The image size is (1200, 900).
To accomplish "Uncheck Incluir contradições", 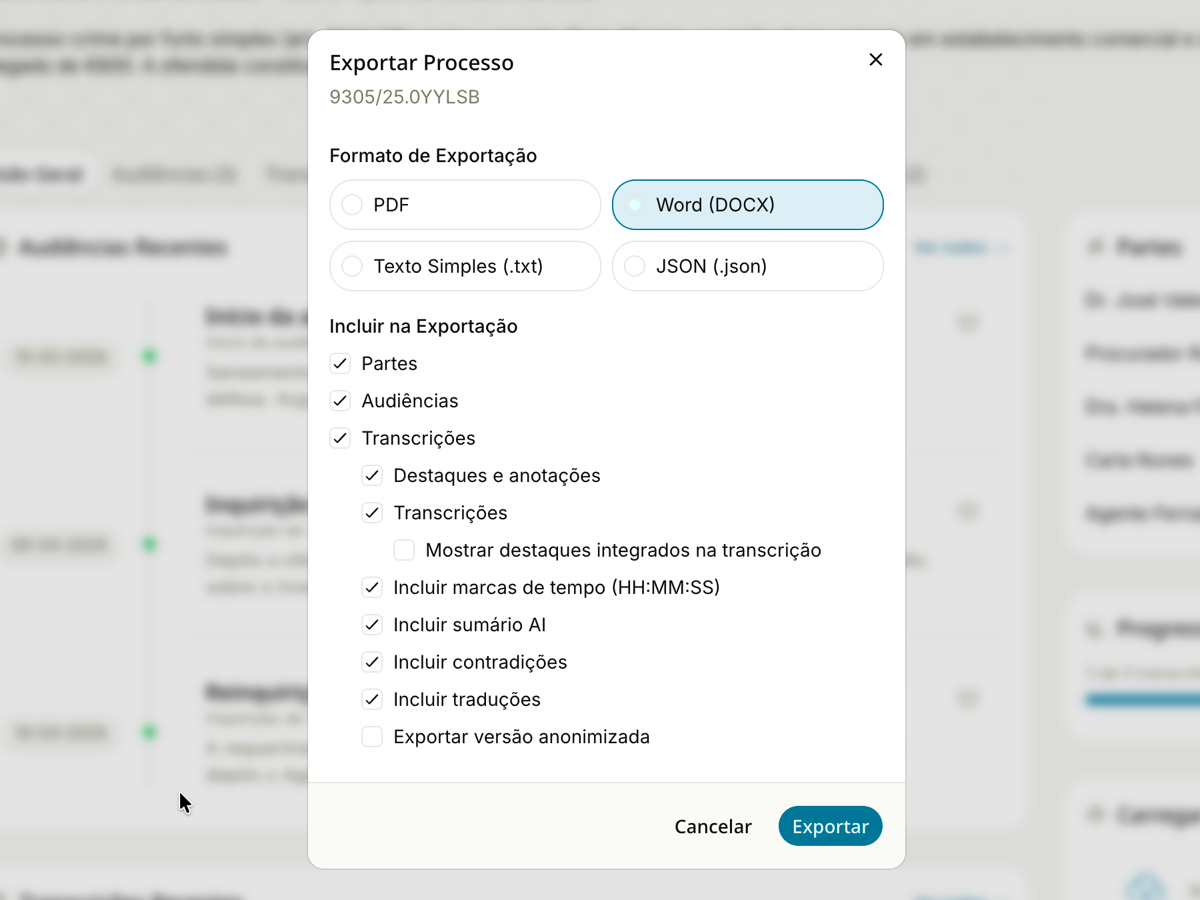I will [372, 662].
